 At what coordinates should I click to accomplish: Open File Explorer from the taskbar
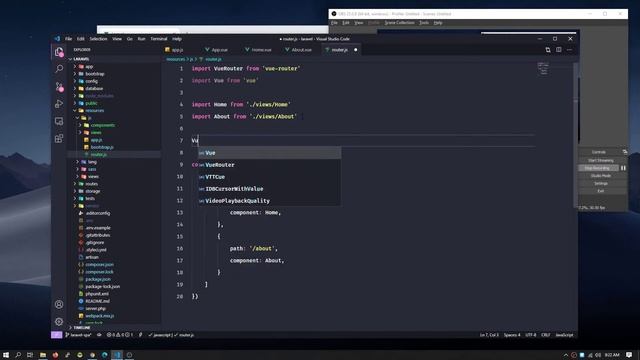tap(42, 355)
